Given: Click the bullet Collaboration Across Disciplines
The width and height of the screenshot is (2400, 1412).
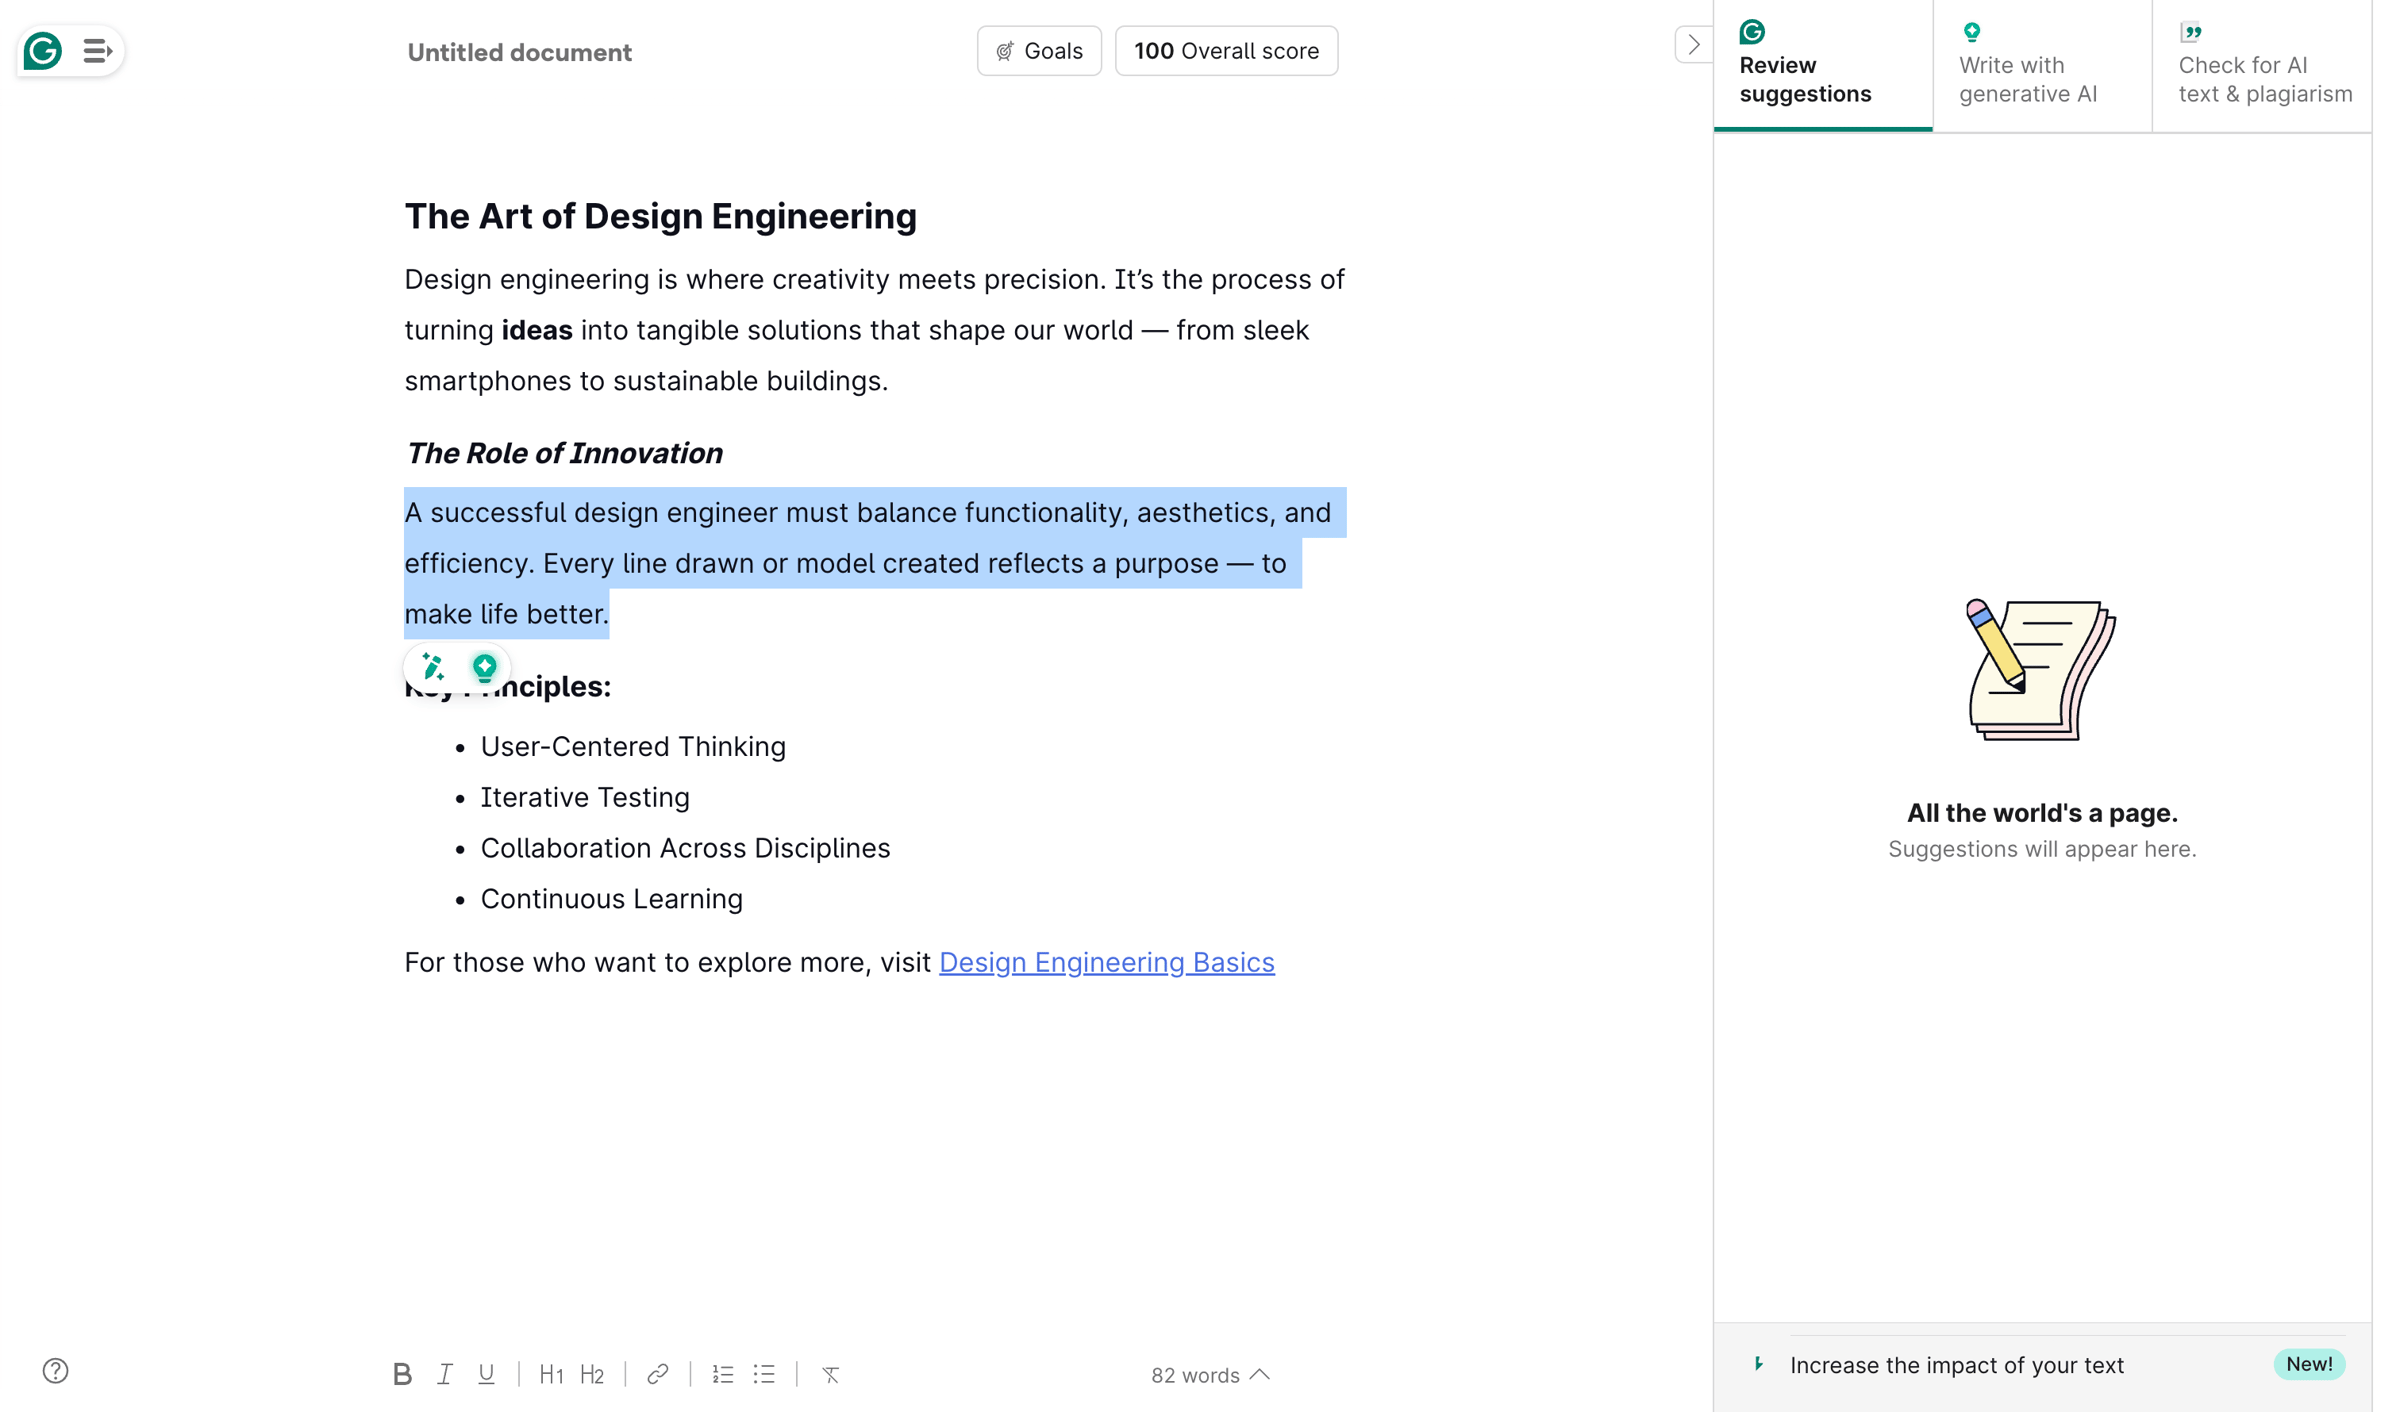Looking at the screenshot, I should (x=685, y=848).
